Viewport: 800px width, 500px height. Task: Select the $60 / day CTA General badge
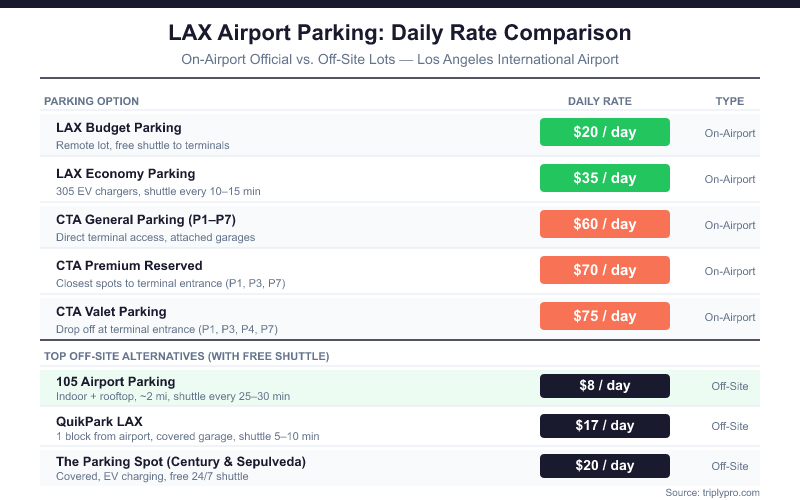[604, 224]
